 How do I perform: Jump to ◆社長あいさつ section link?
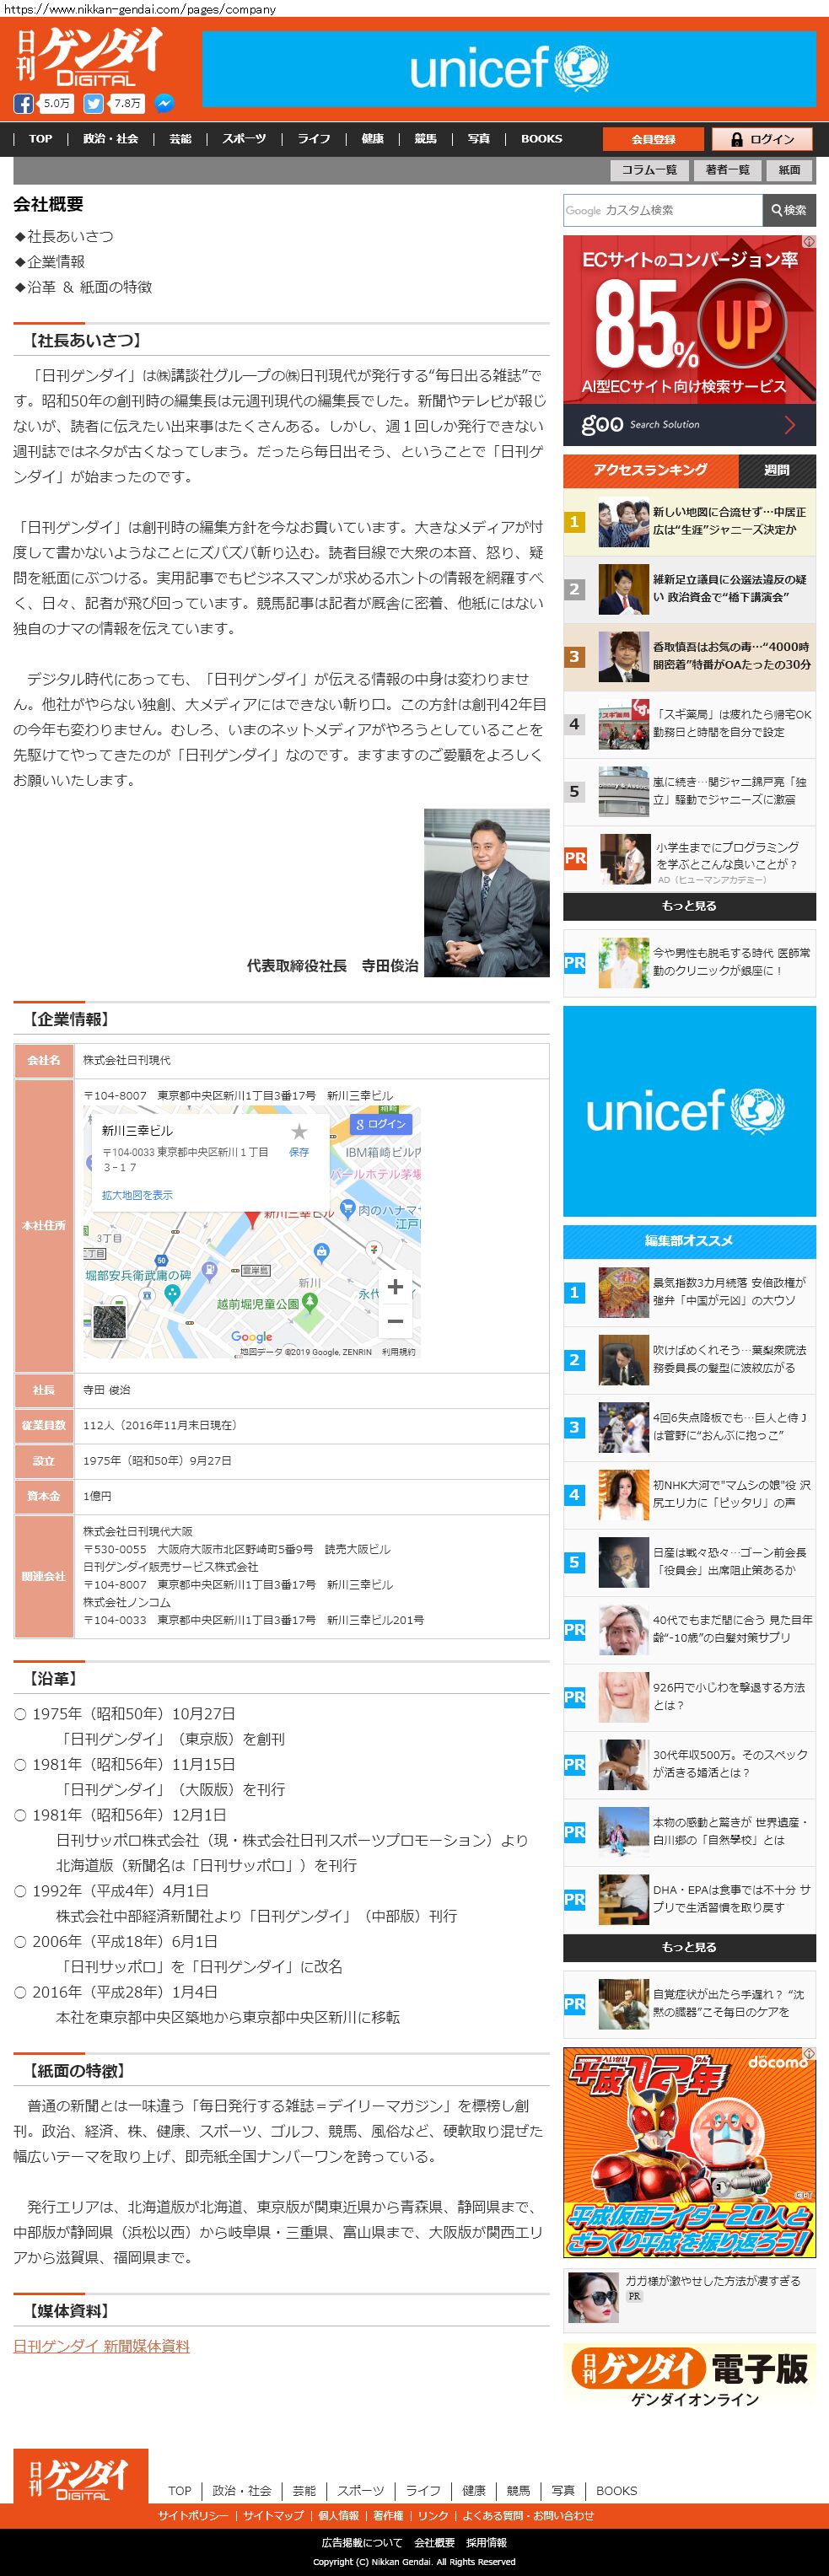point(63,236)
